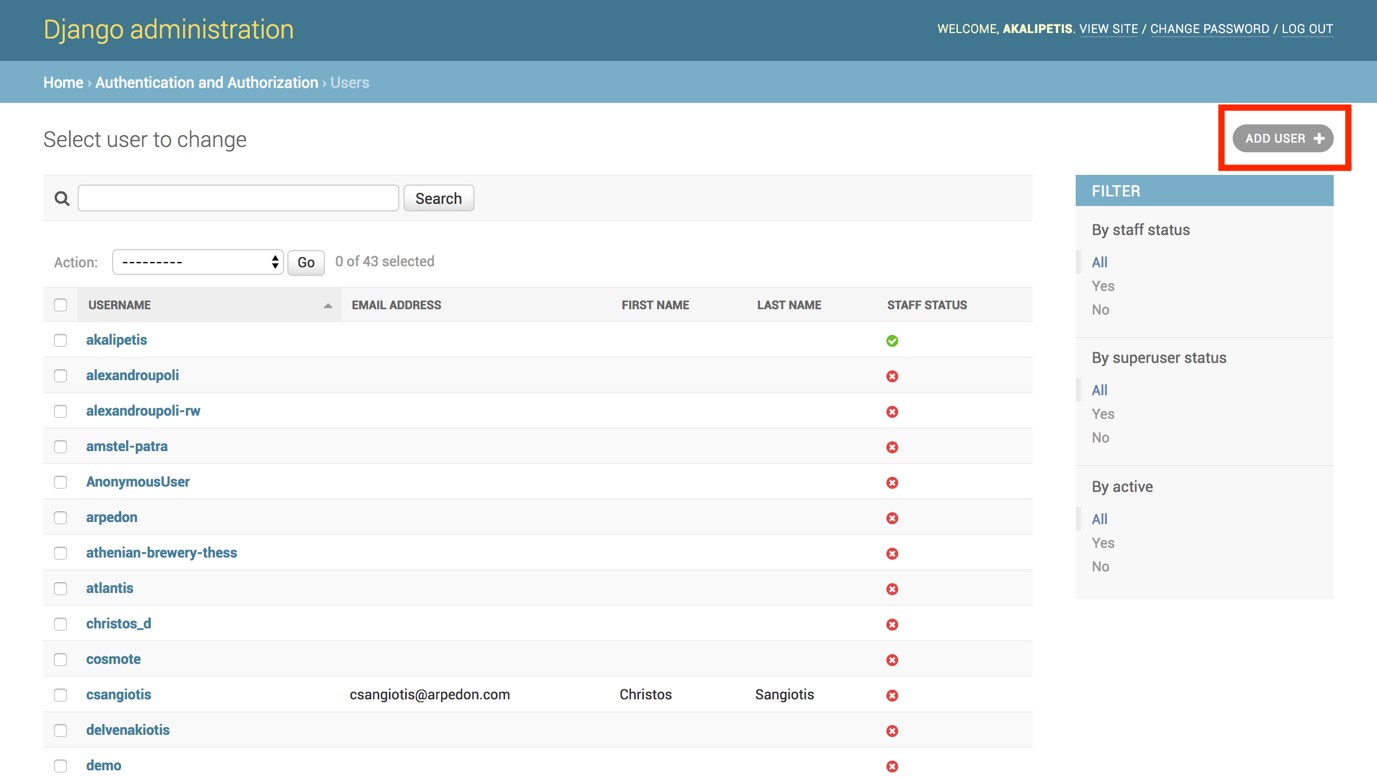
Task: Filter By active to Yes
Action: pyautogui.click(x=1103, y=543)
